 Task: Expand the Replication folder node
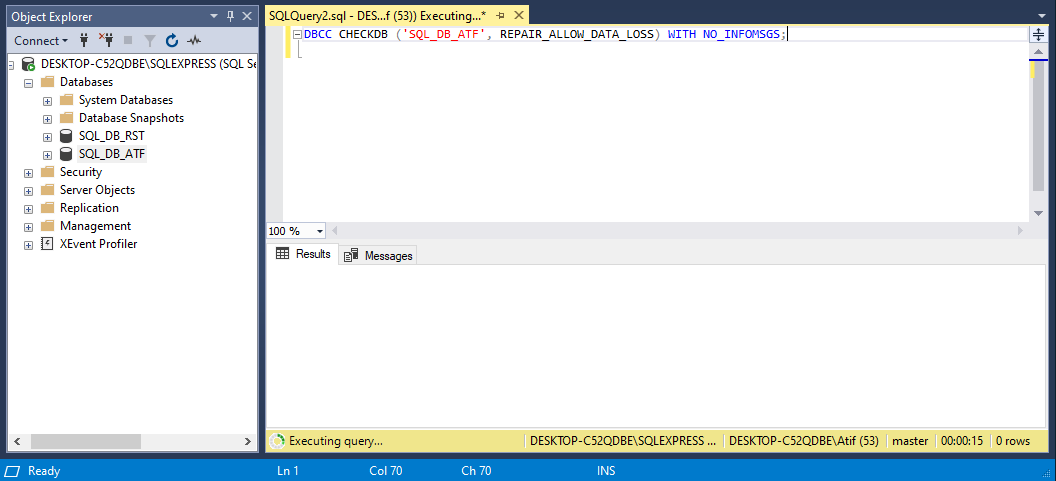click(28, 209)
